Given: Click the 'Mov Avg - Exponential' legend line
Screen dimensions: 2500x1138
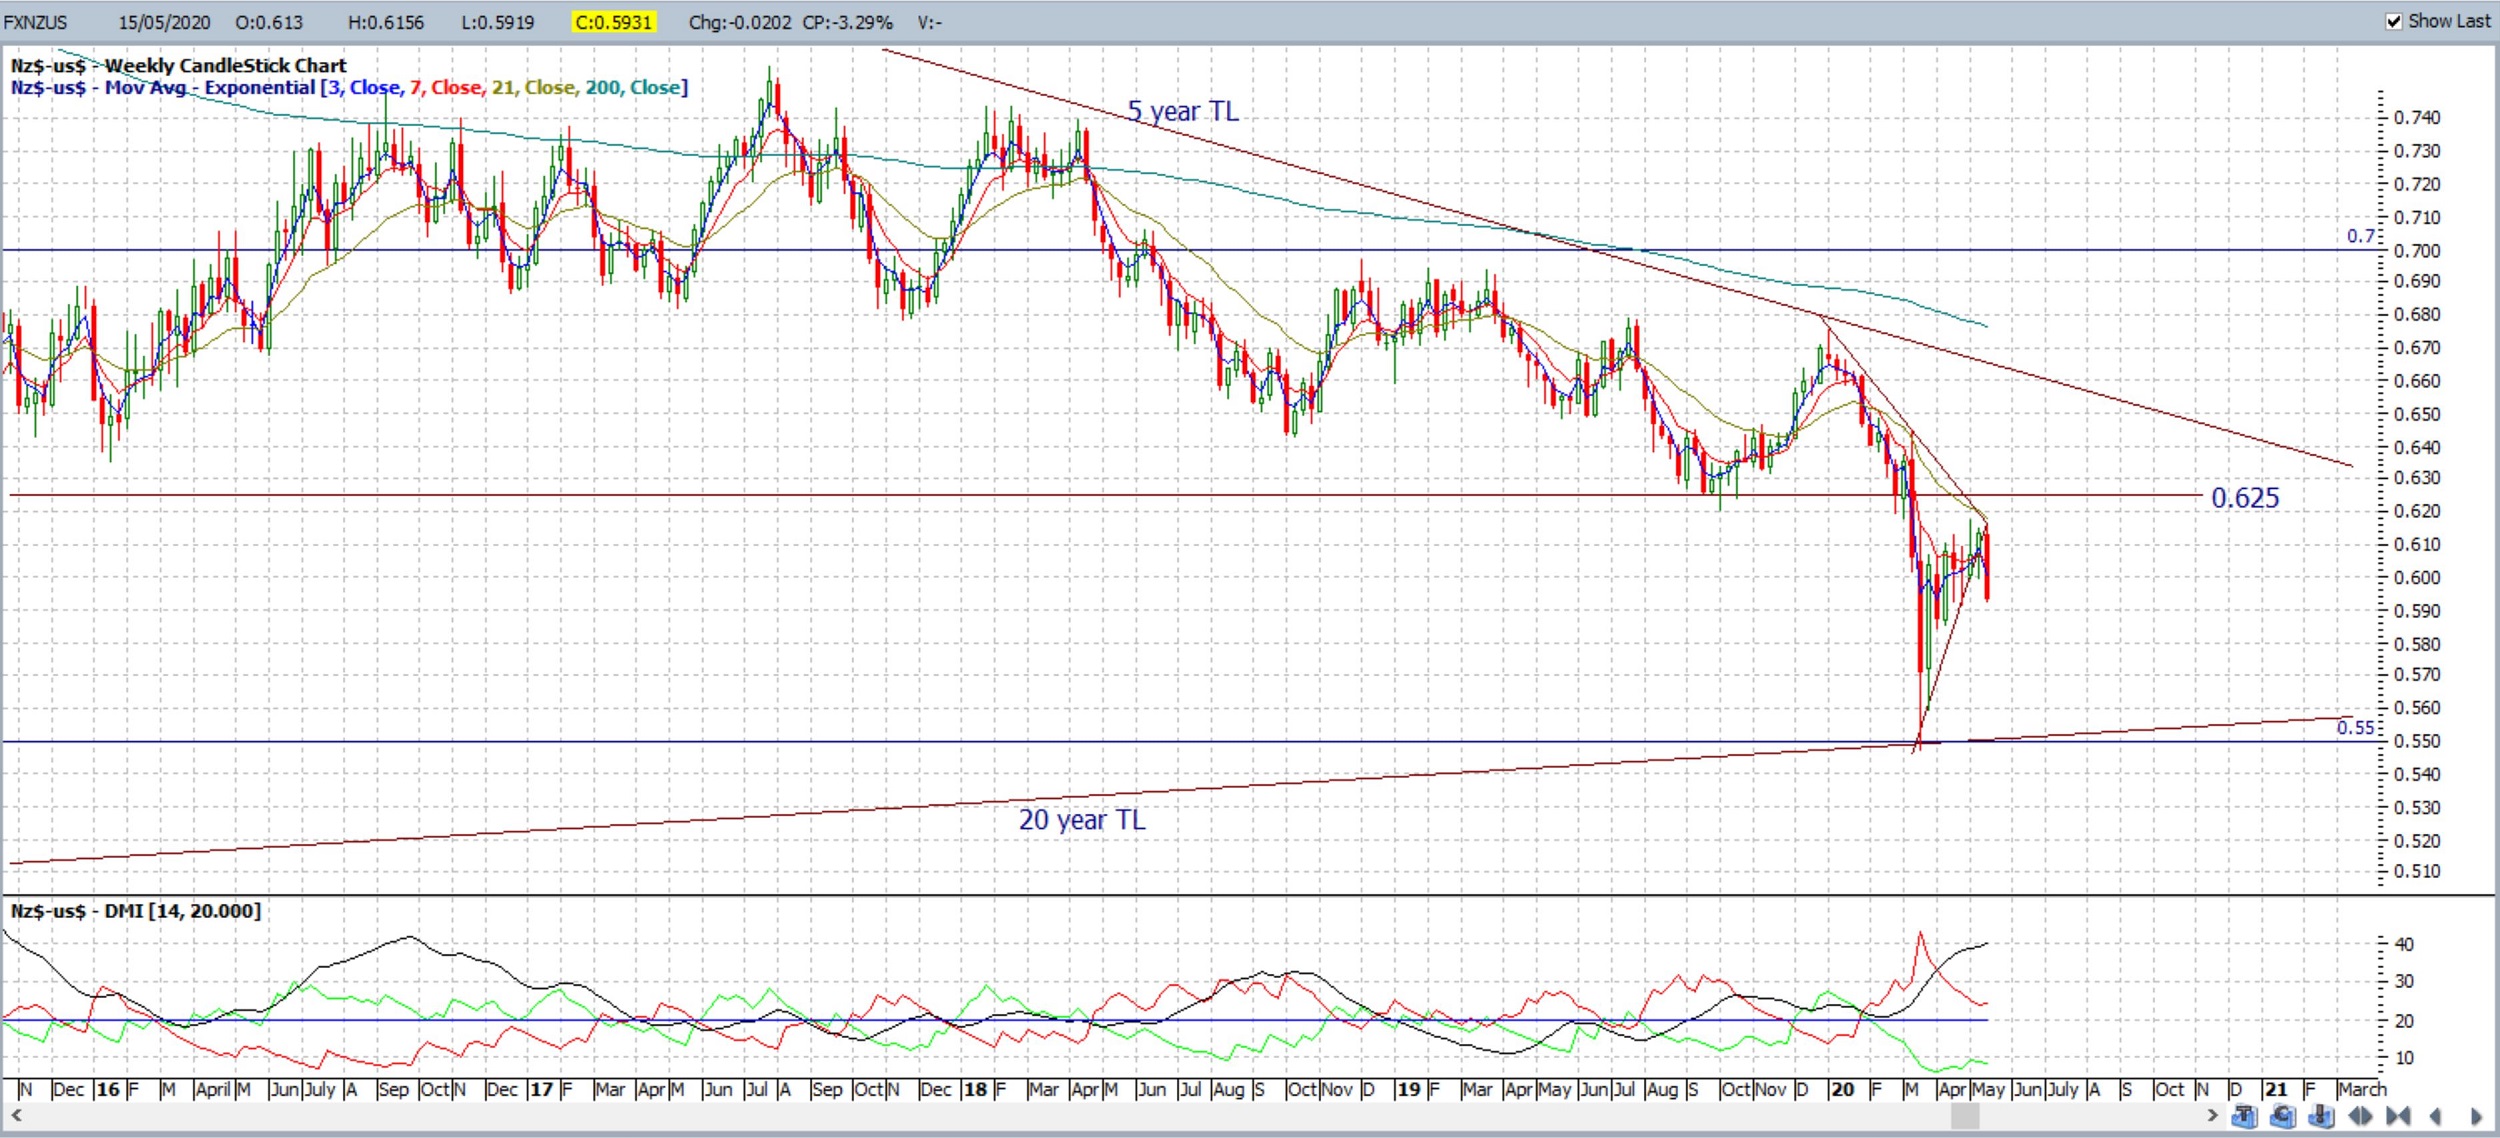Looking at the screenshot, I should 349,88.
